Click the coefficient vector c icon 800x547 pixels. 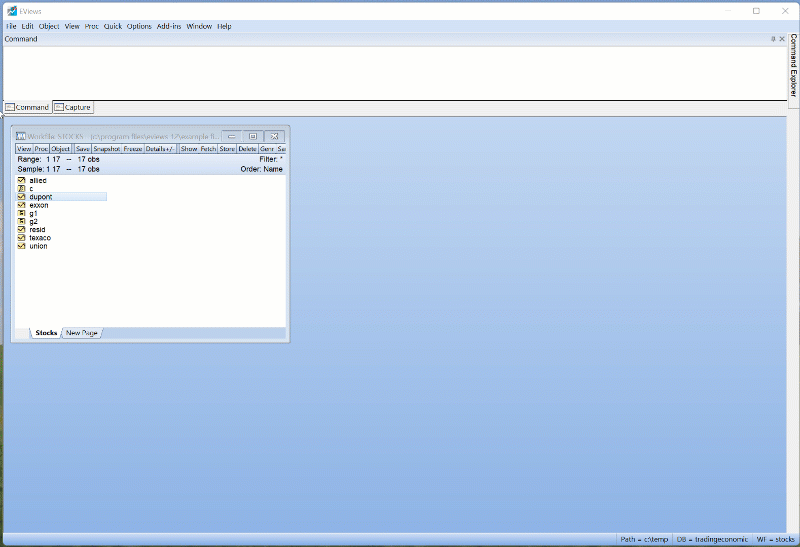pyautogui.click(x=21, y=189)
